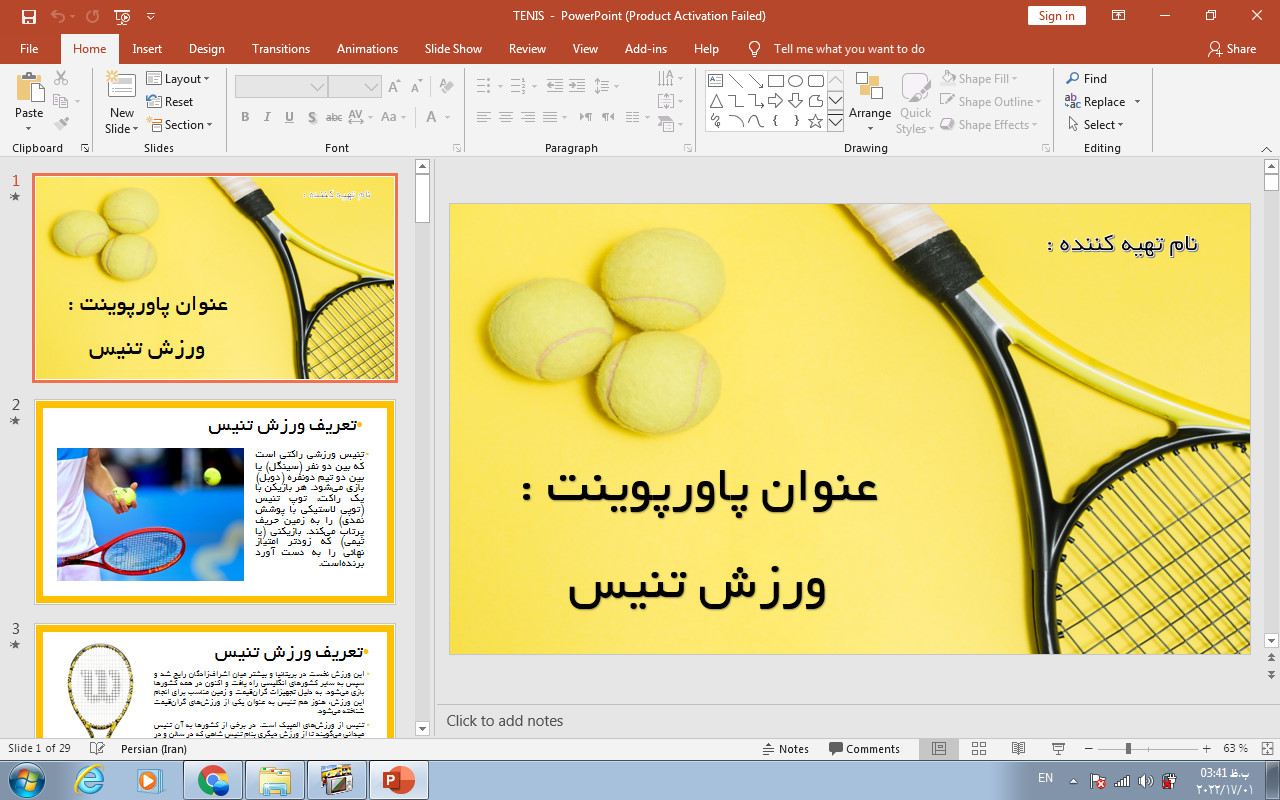Click the Sign in button

1056,16
